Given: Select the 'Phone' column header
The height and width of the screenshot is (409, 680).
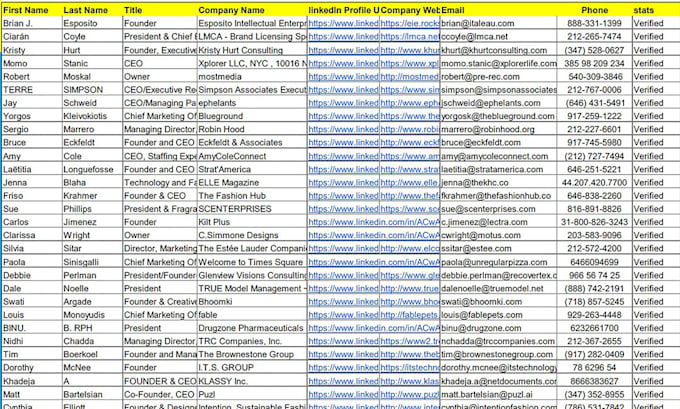Looking at the screenshot, I should pyautogui.click(x=594, y=10).
